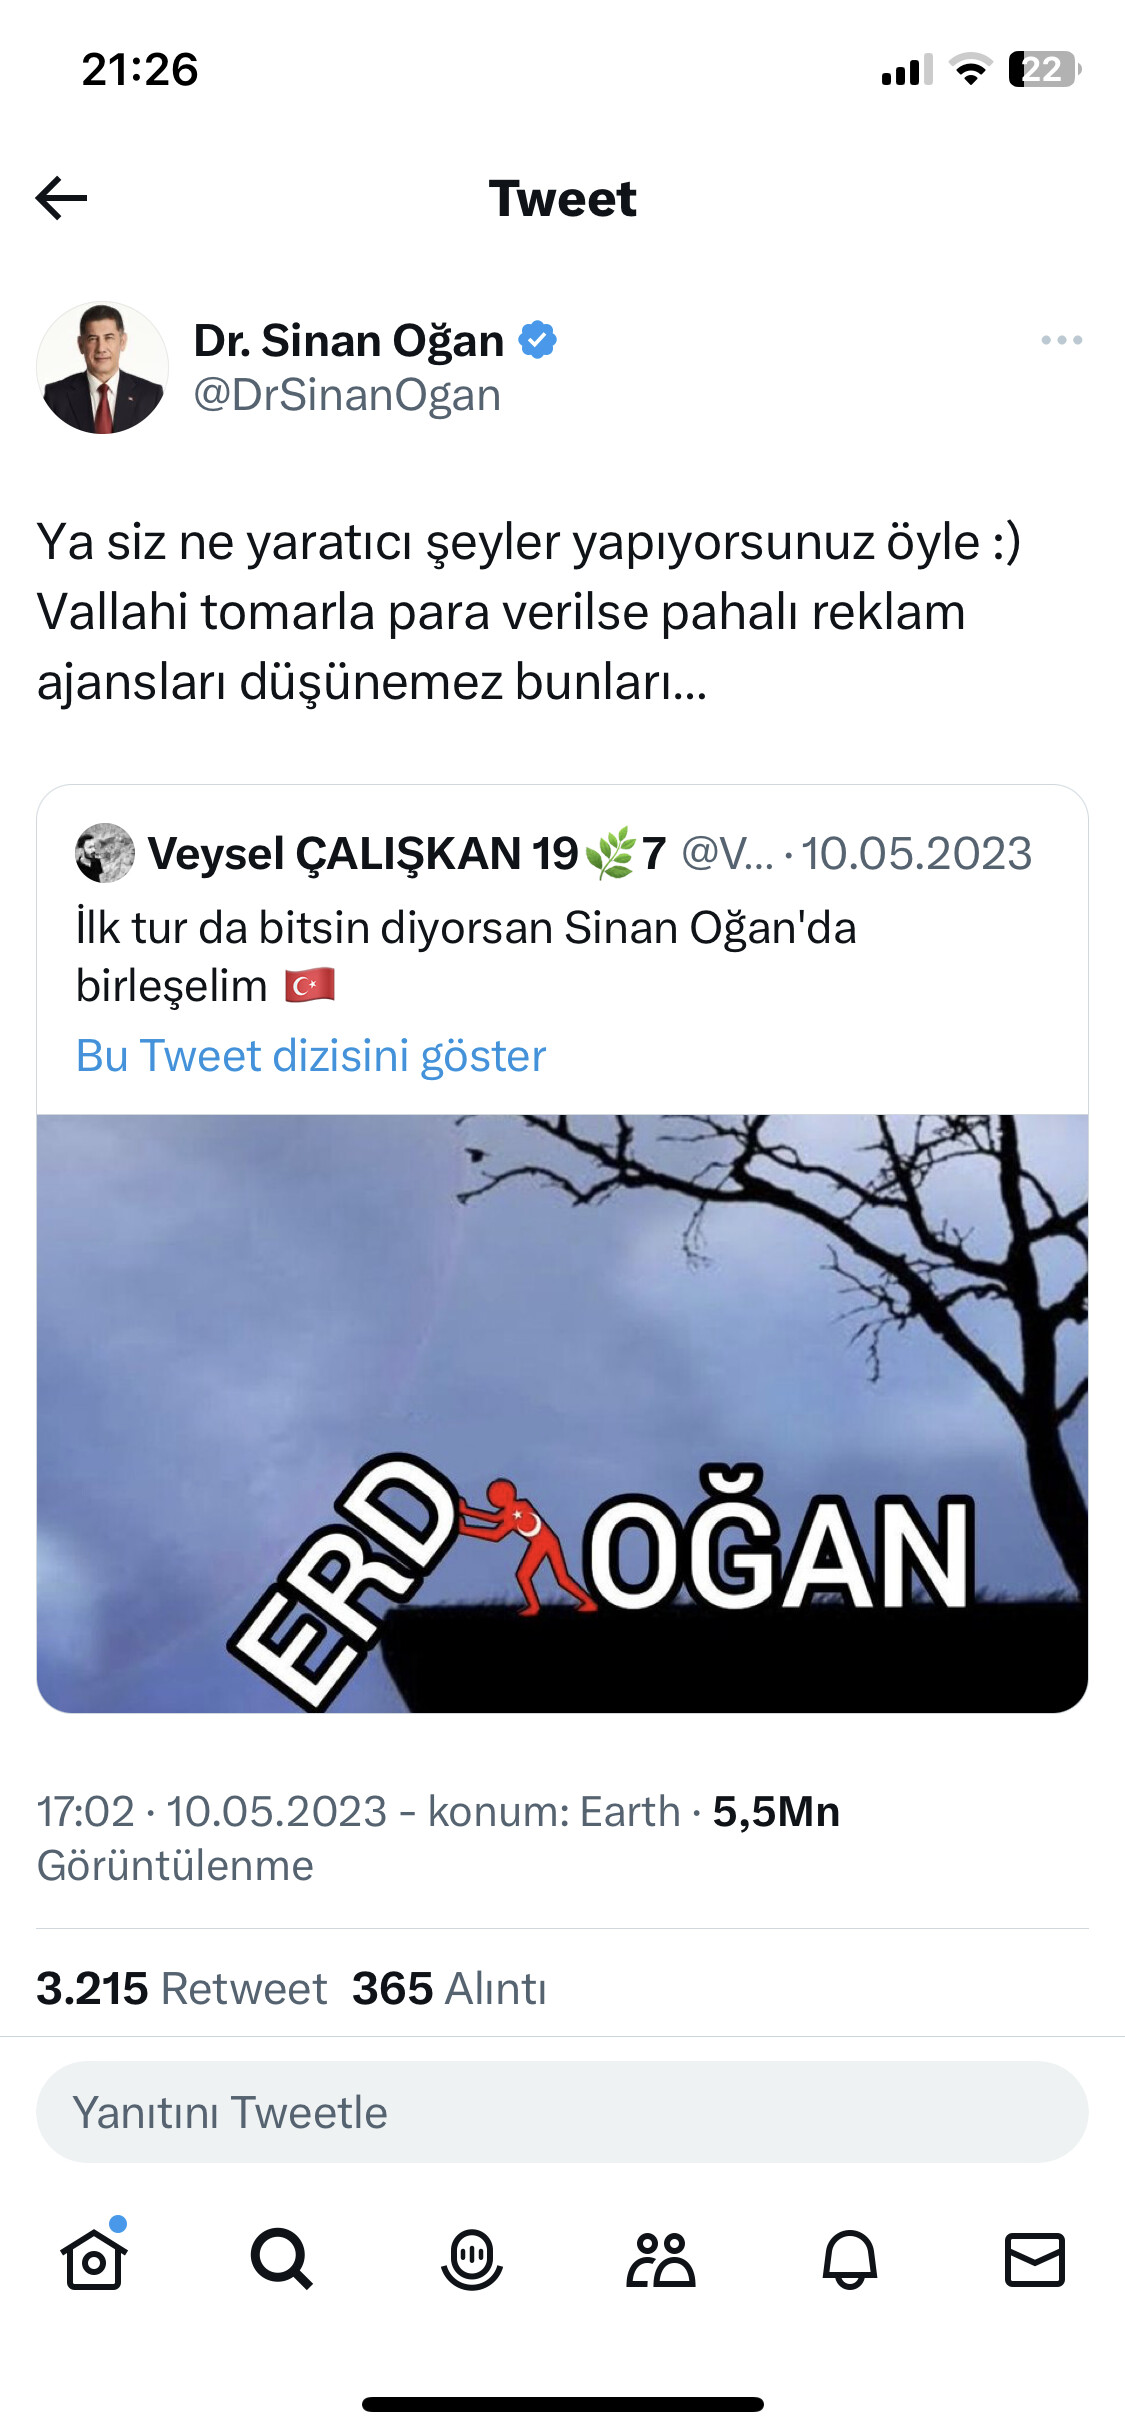Tap the back arrow icon
The height and width of the screenshot is (2436, 1125).
click(x=61, y=198)
